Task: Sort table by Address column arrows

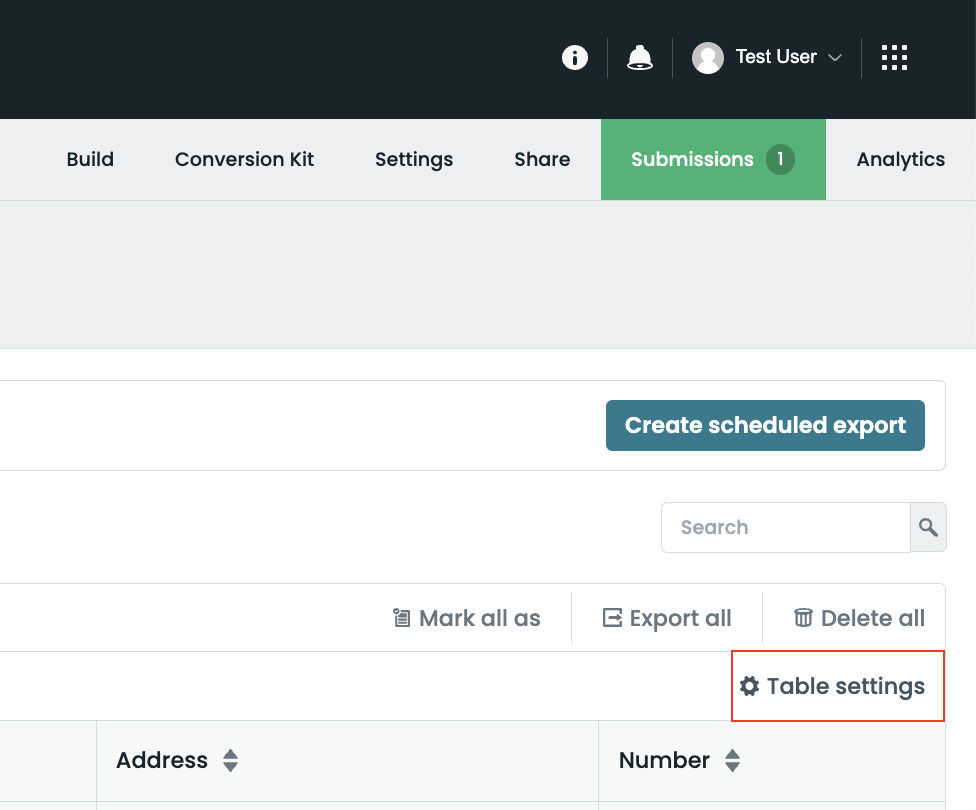Action: click(x=231, y=761)
